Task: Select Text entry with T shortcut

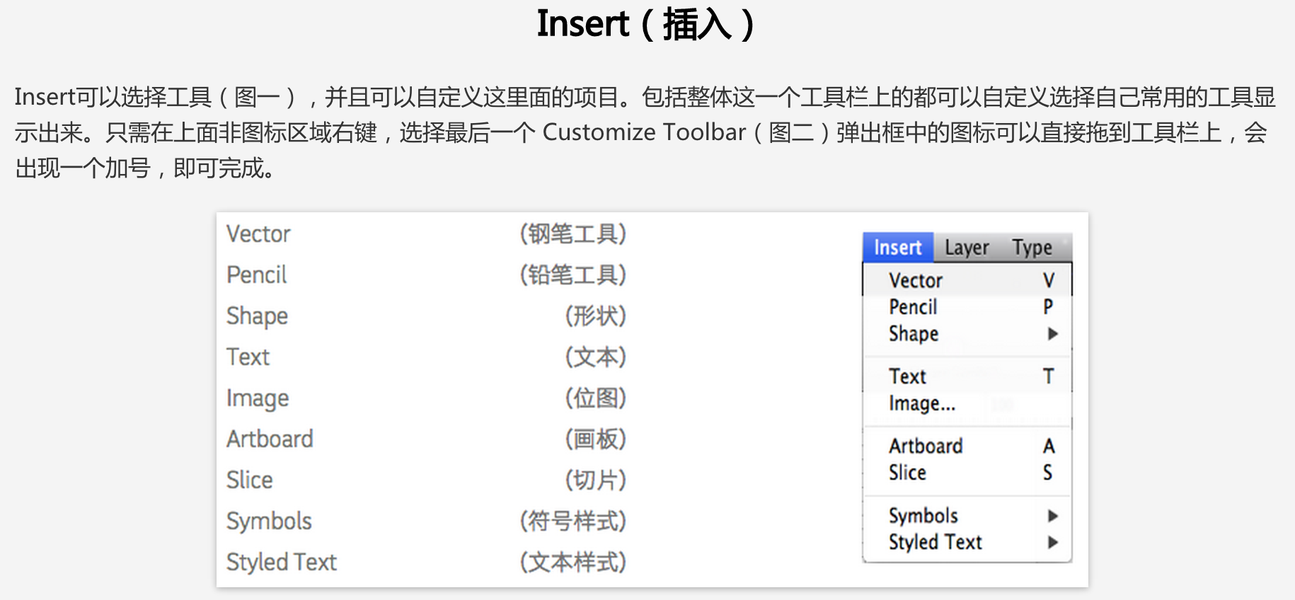Action: point(908,377)
